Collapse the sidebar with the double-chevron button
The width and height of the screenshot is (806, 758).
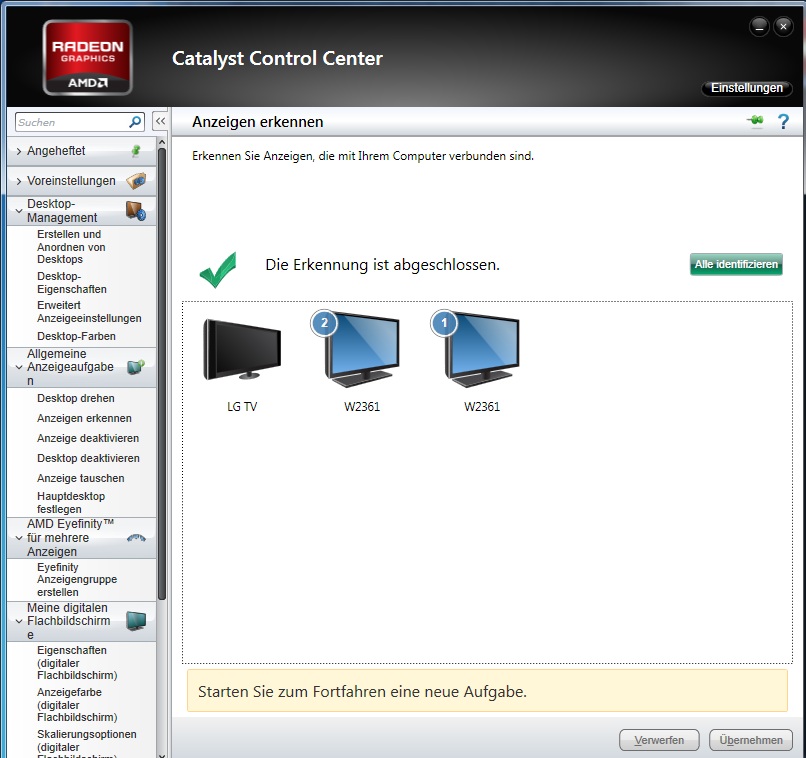160,121
